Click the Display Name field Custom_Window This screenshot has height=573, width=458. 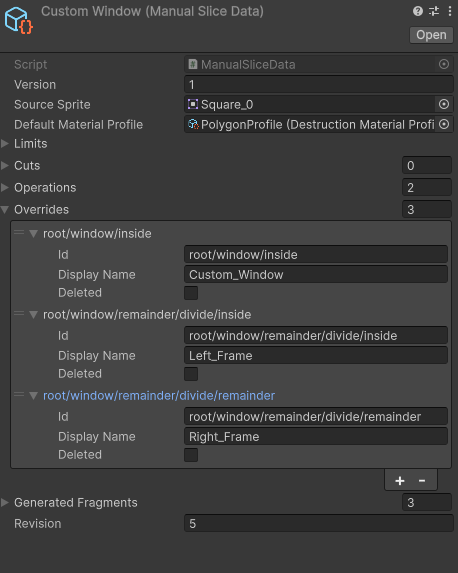[316, 274]
